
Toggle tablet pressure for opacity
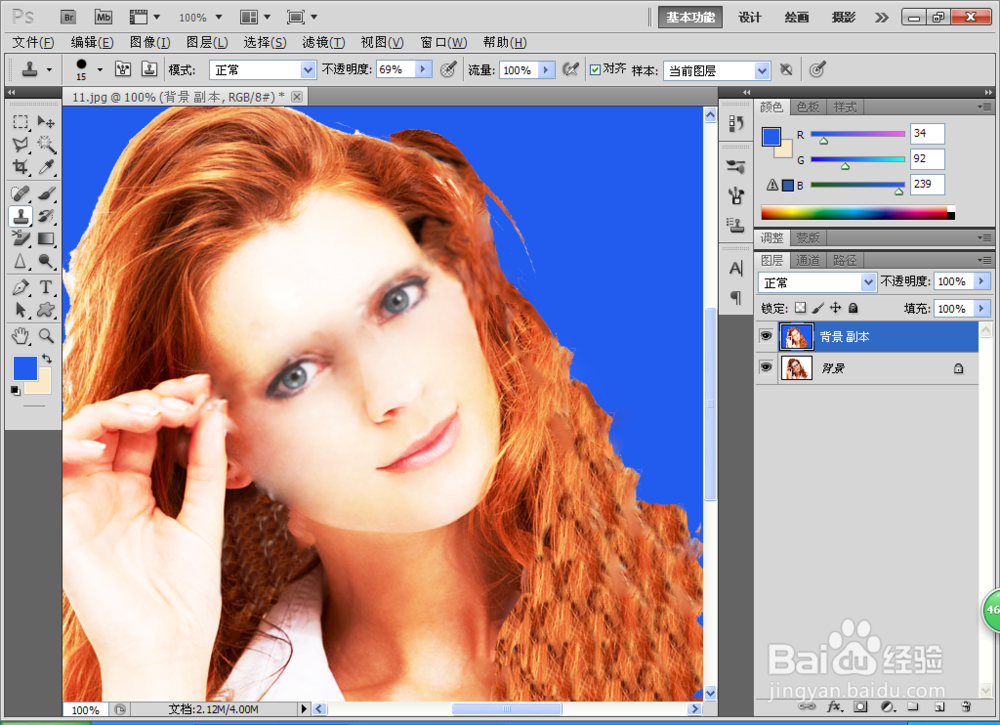click(448, 70)
